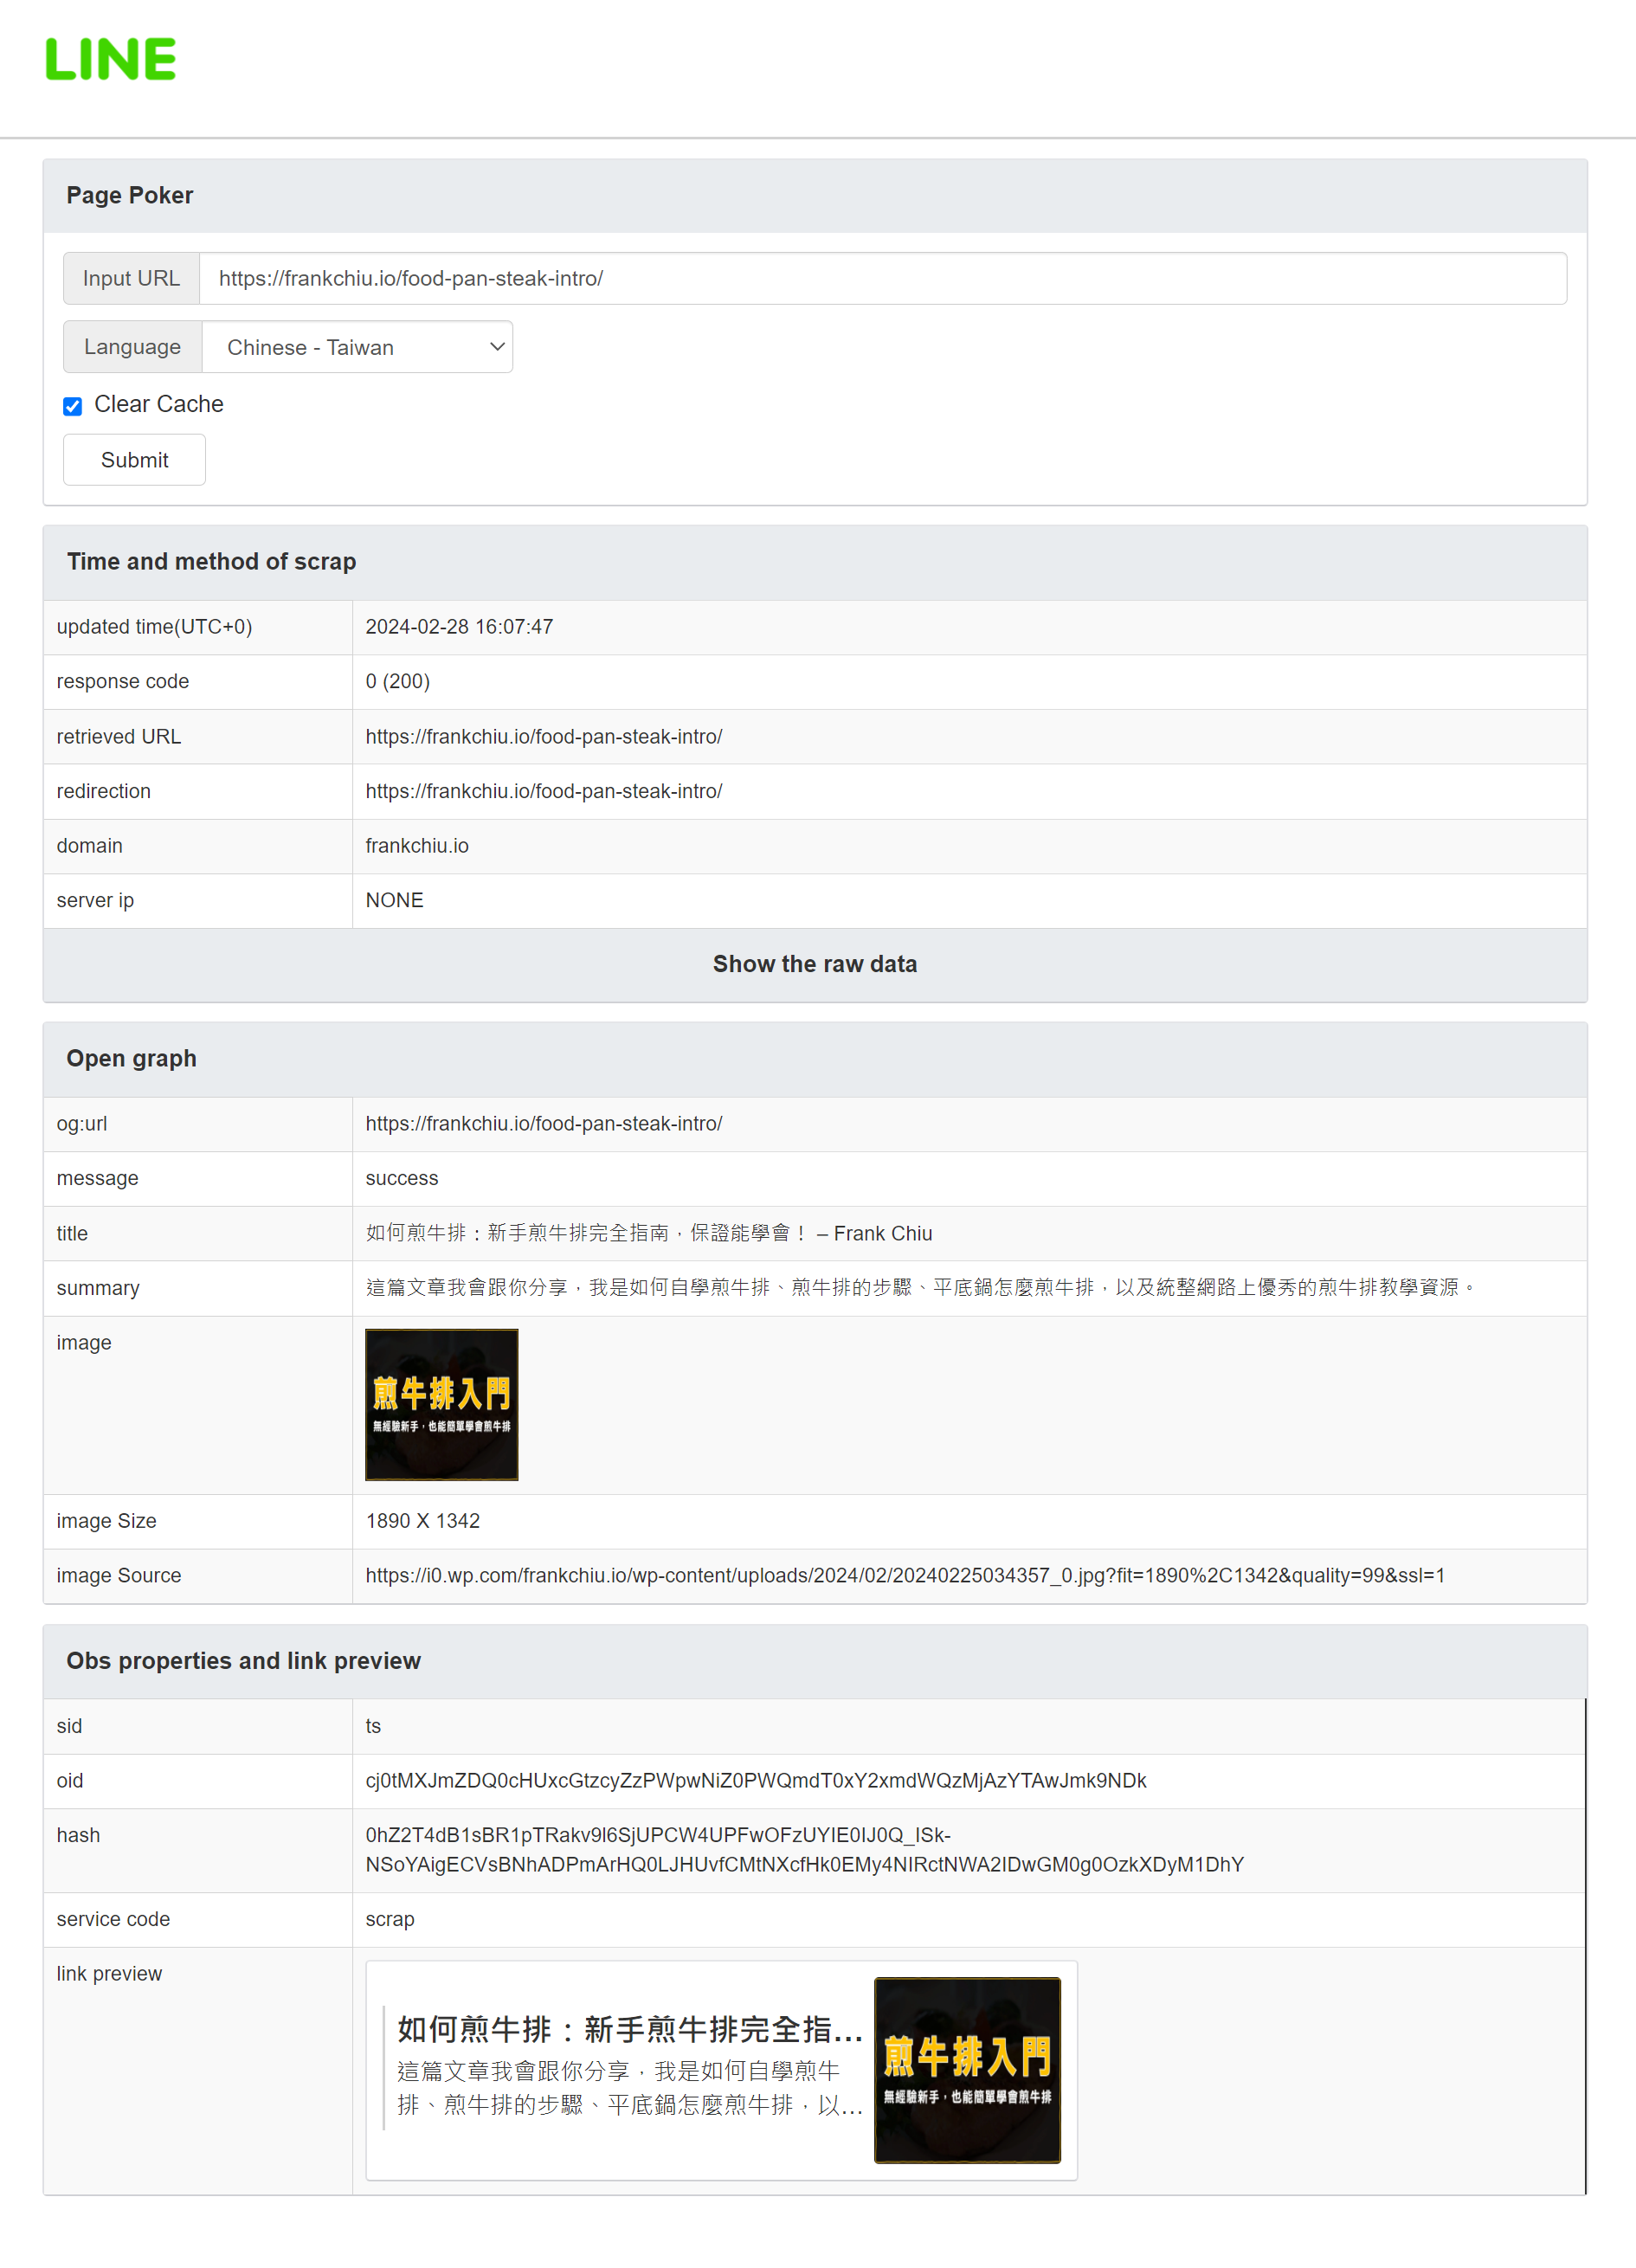Click the og:url value
Viewport: 1636px width, 2268px height.
(543, 1124)
